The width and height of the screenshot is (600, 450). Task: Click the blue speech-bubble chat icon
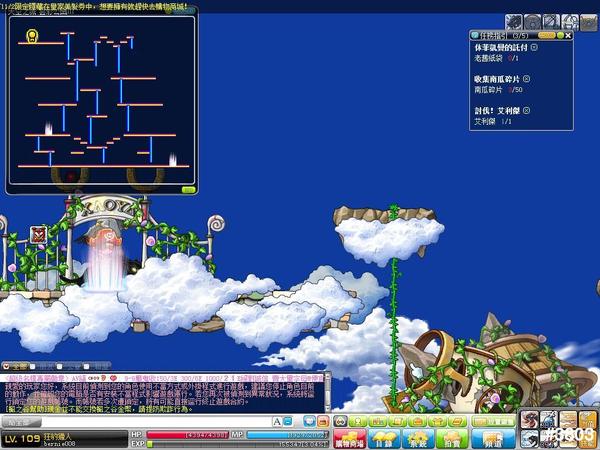pyautogui.click(x=309, y=422)
